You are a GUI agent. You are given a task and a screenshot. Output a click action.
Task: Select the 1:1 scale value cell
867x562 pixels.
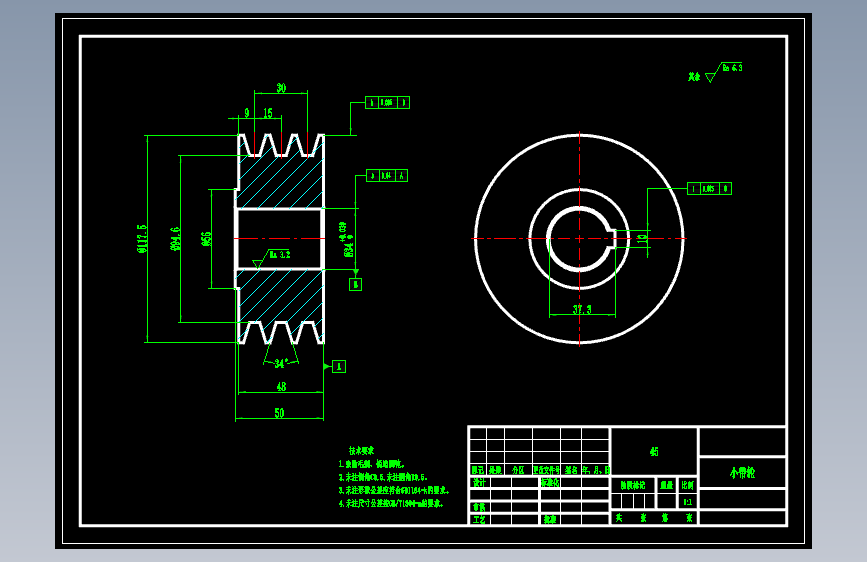688,502
